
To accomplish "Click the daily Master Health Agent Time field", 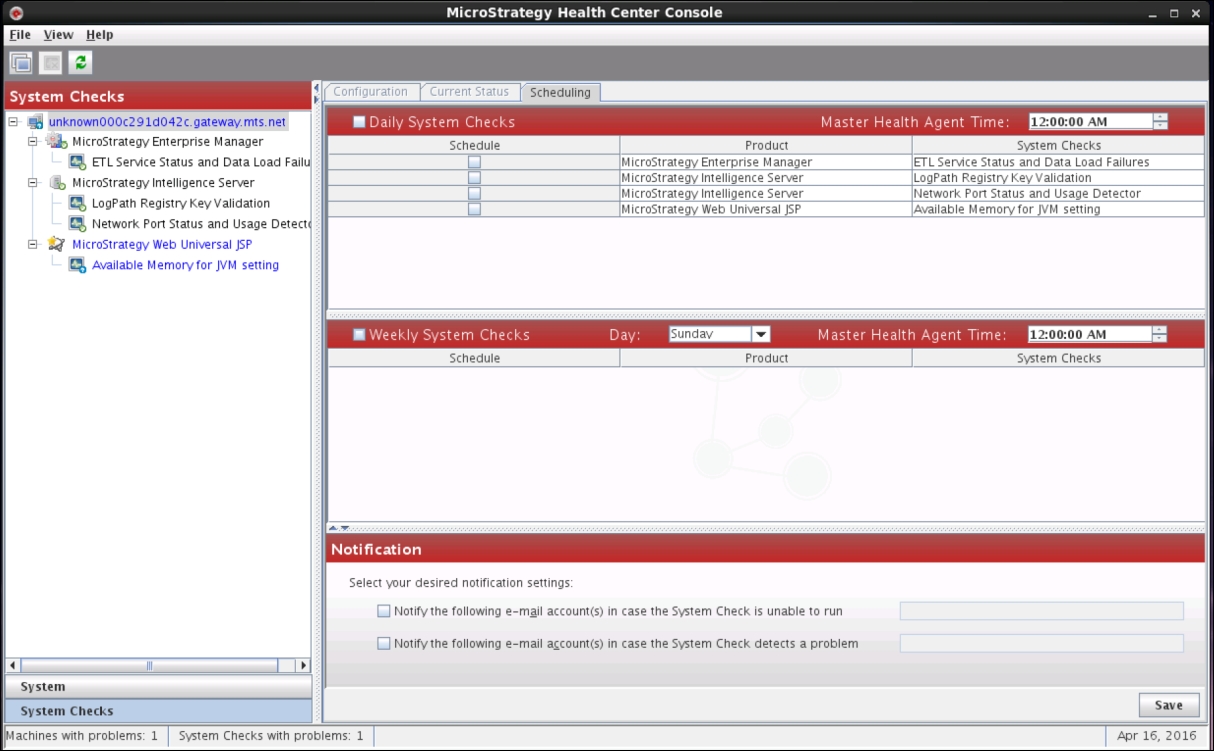I will tap(1090, 122).
